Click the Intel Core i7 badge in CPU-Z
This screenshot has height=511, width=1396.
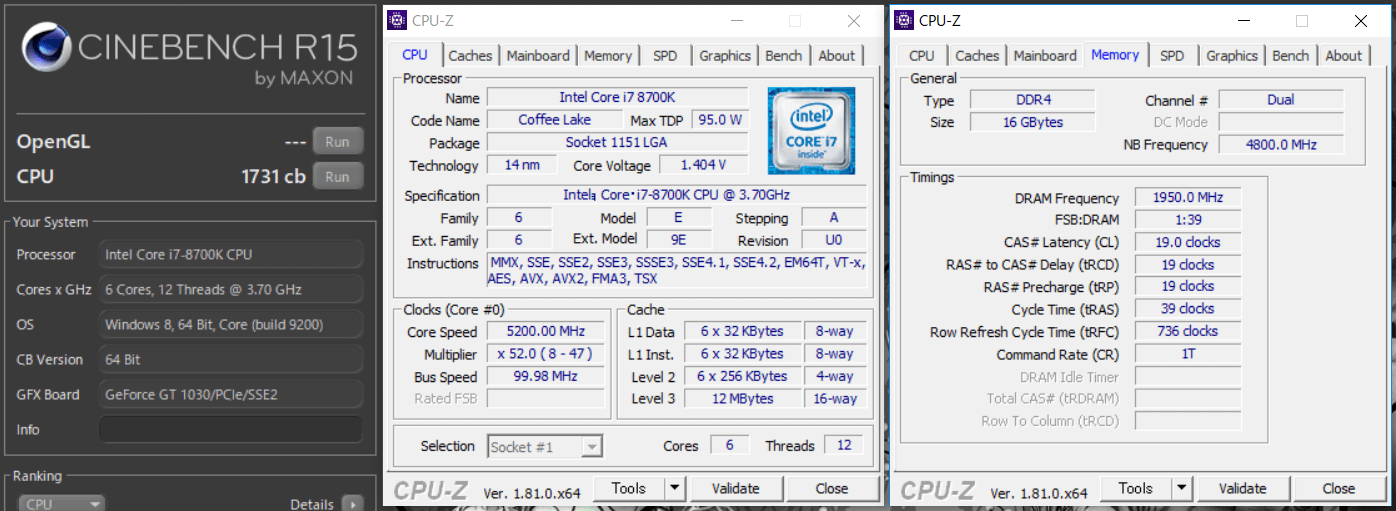(x=811, y=131)
